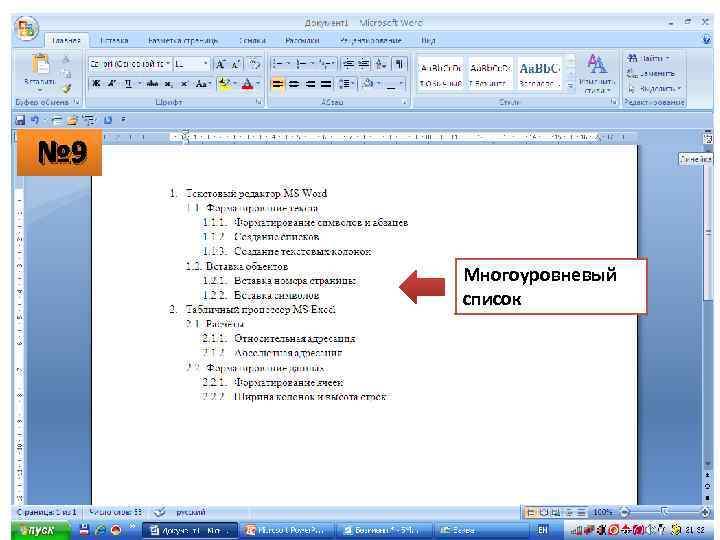The image size is (720, 540).
Task: Open the Start (пуск) menu
Action: point(39,530)
